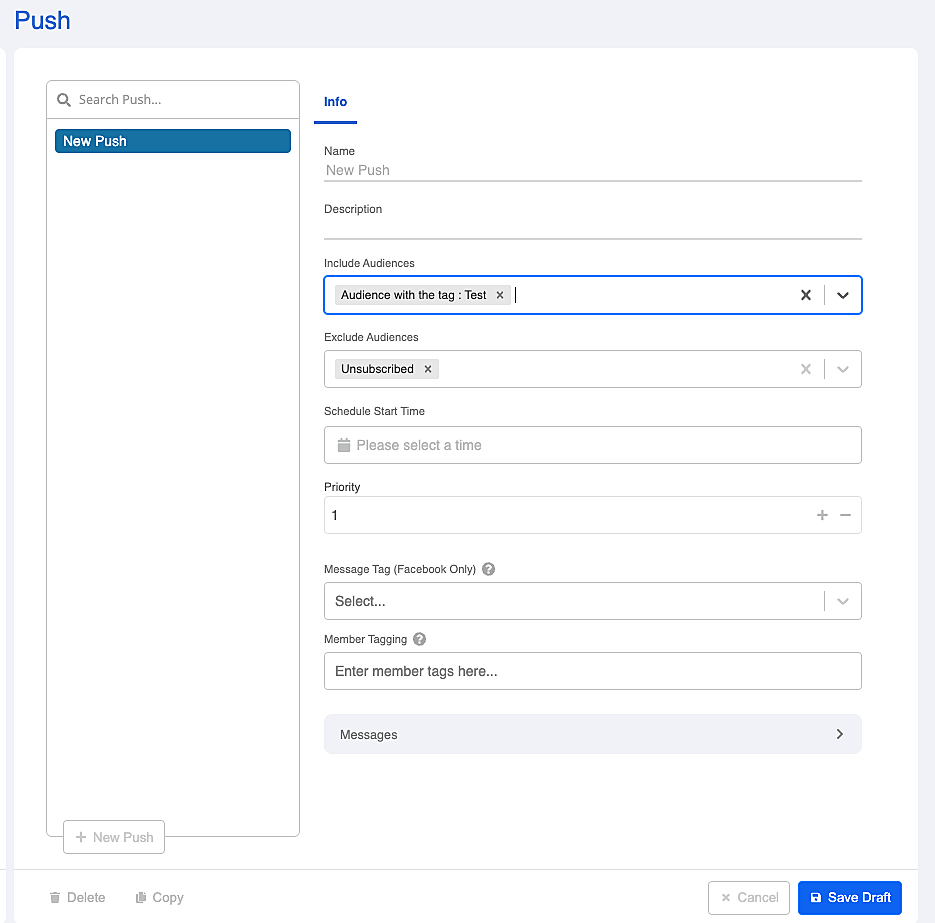This screenshot has width=935, height=923.
Task: Open the Schedule Start Time picker
Action: [x=593, y=445]
